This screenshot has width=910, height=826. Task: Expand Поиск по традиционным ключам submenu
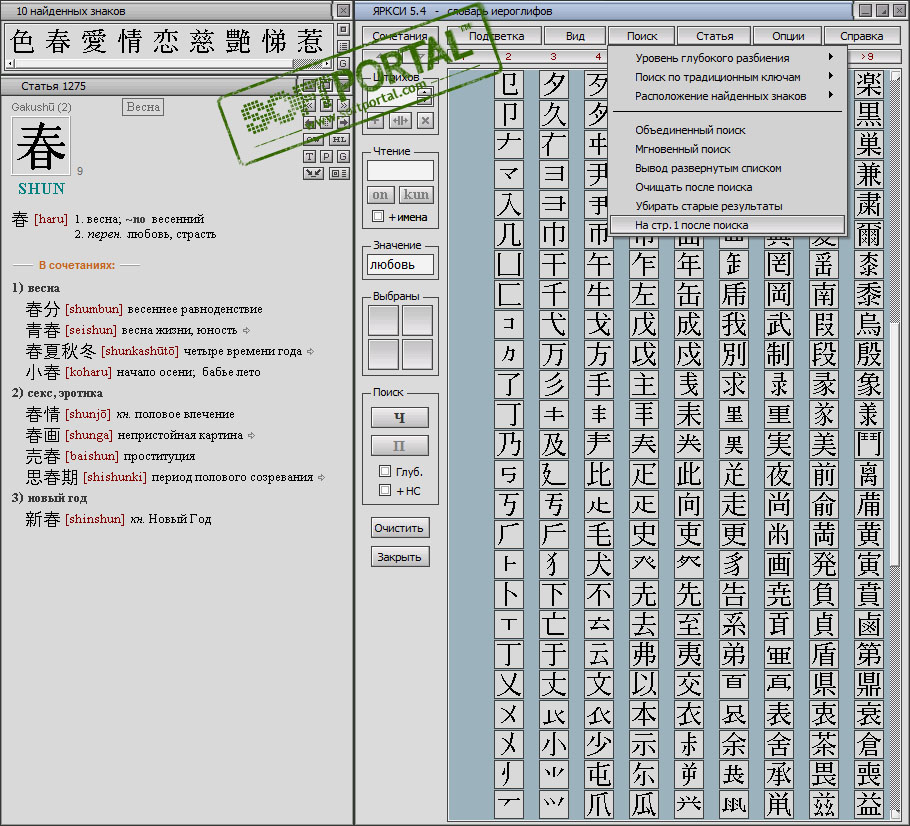tap(727, 77)
